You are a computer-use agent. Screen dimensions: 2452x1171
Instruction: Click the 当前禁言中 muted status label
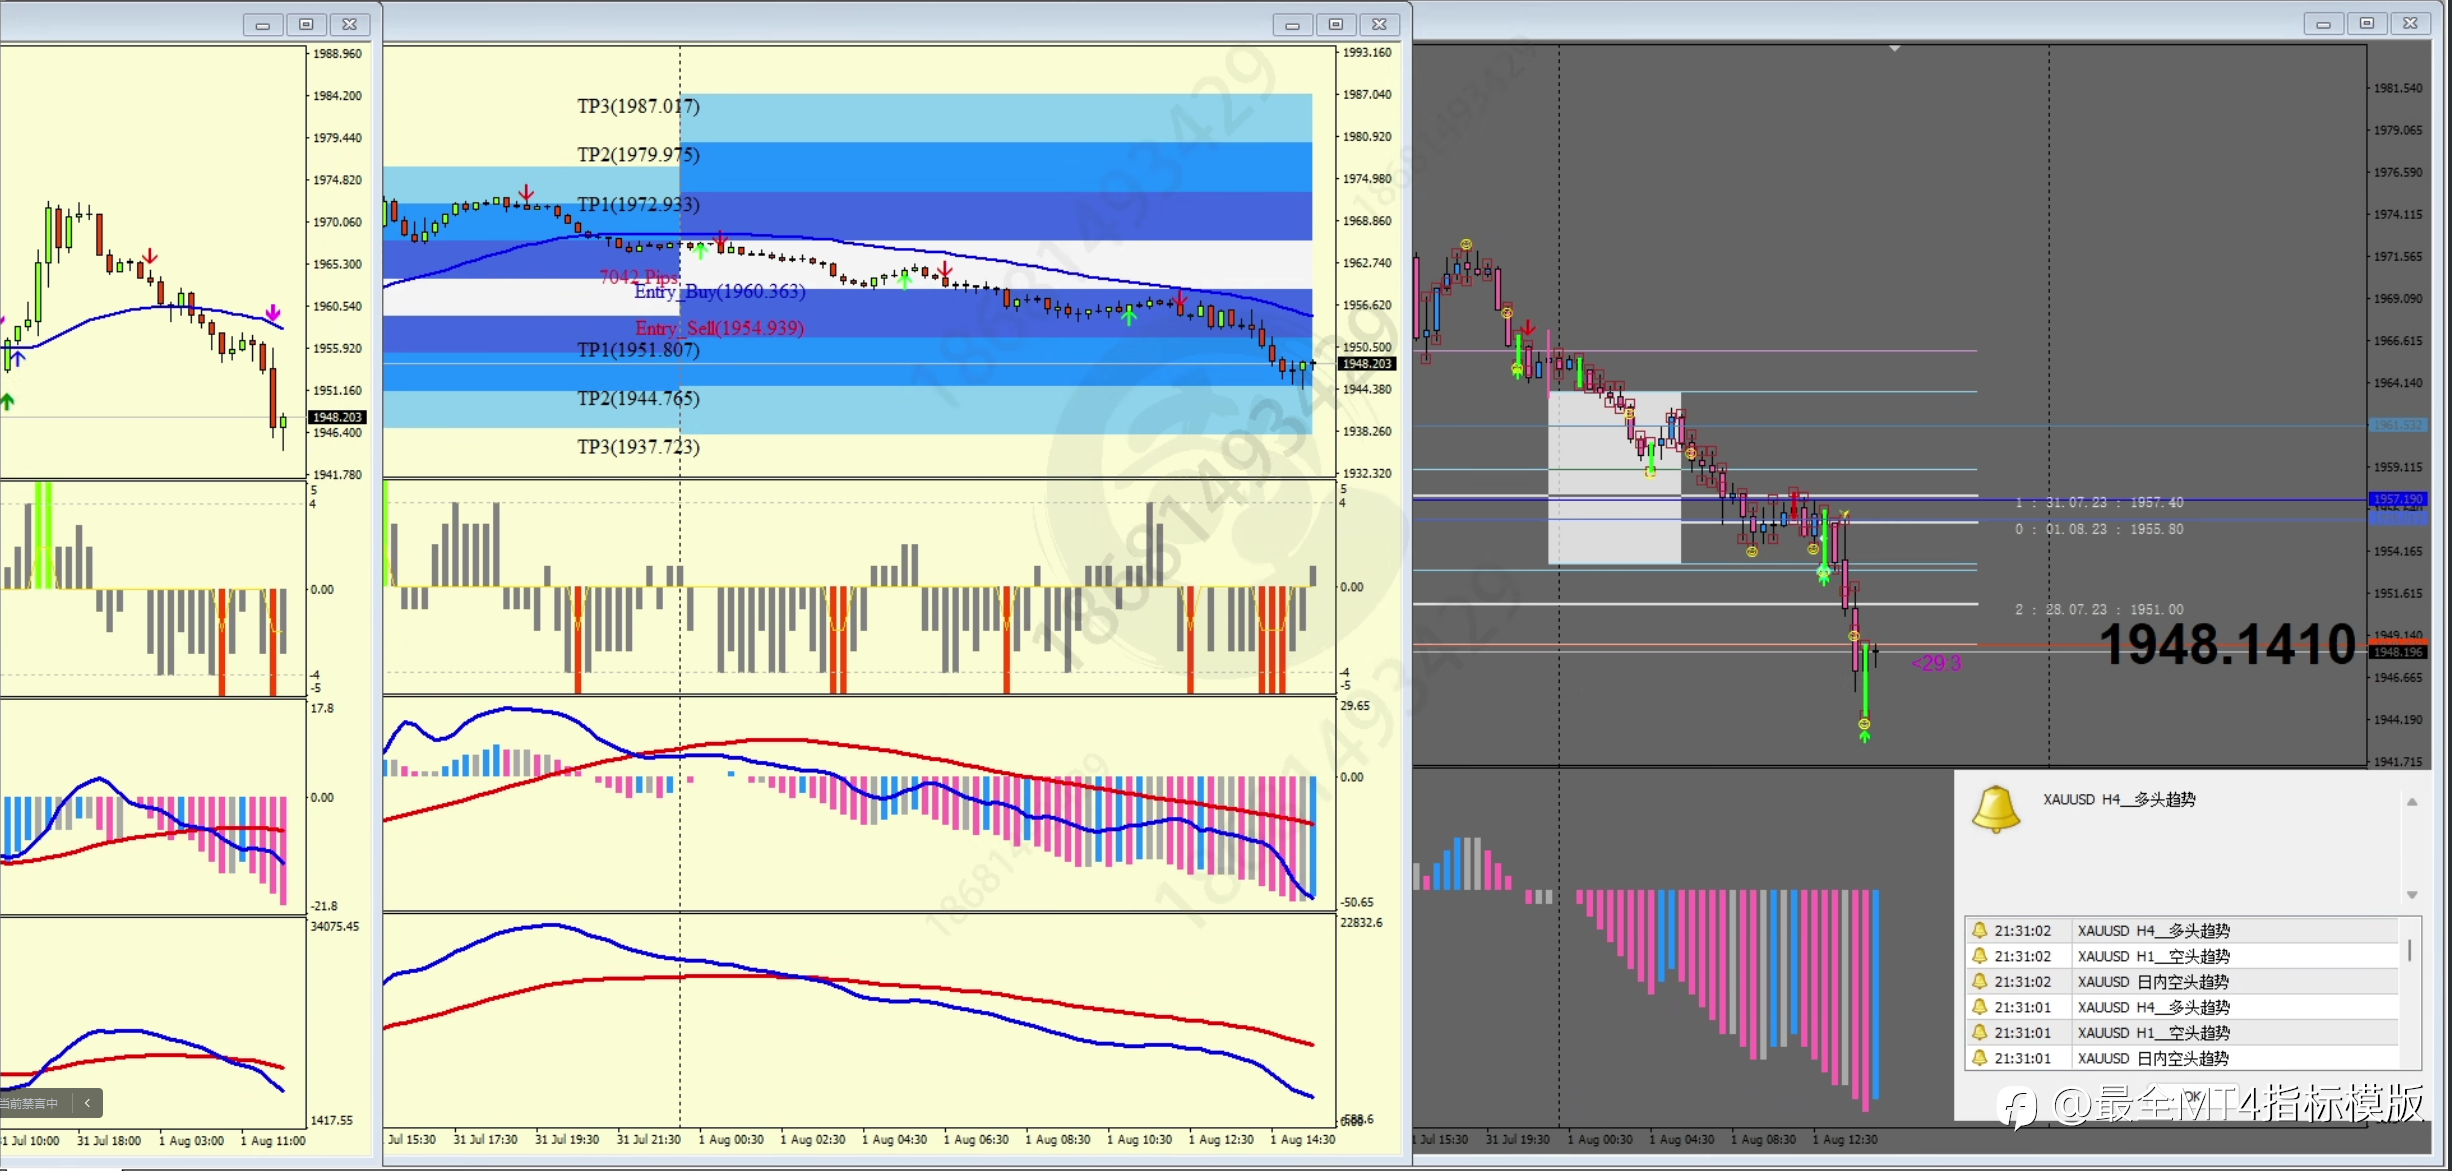click(30, 1103)
